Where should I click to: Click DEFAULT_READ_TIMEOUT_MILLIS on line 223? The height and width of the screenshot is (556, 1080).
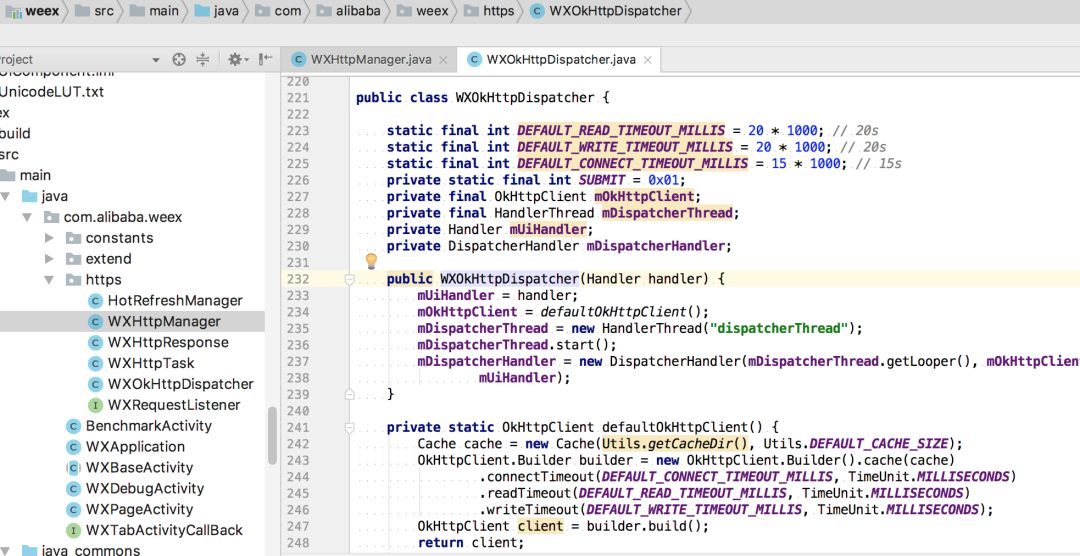click(x=621, y=130)
